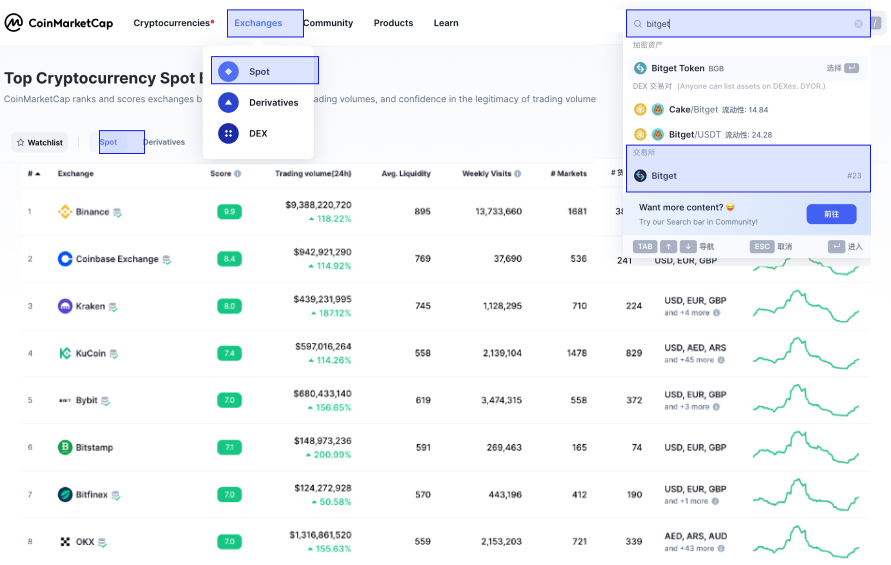891x565 pixels.
Task: Click OKX's volume graph sparkline
Action: 806,542
